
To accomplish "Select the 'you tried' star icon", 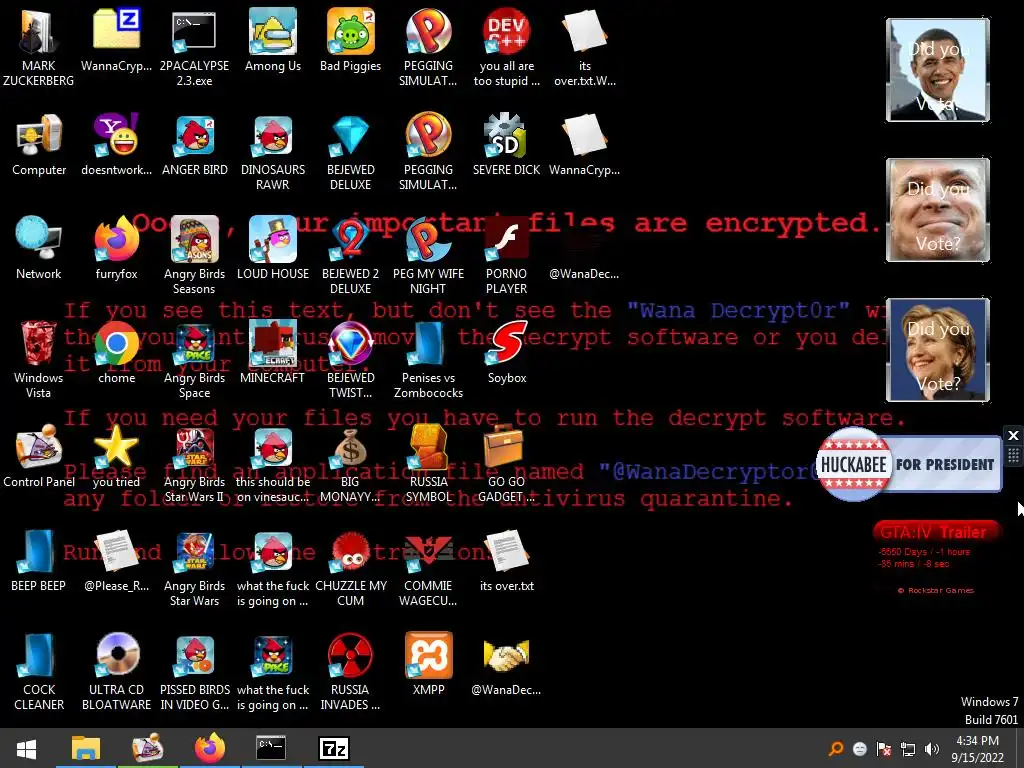I will [116, 456].
